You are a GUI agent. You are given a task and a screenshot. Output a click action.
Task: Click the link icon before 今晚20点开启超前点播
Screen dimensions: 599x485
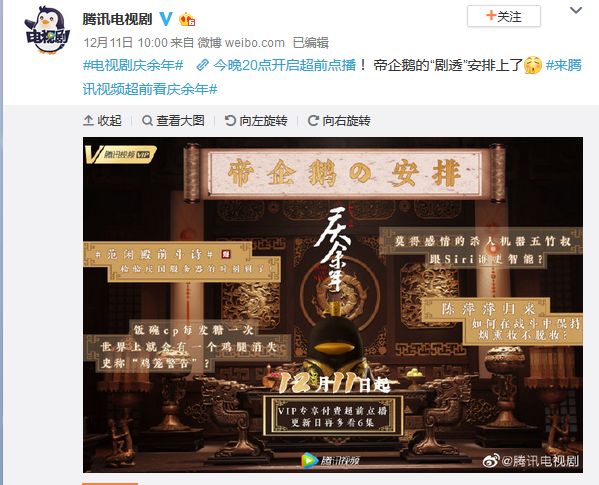[202, 65]
